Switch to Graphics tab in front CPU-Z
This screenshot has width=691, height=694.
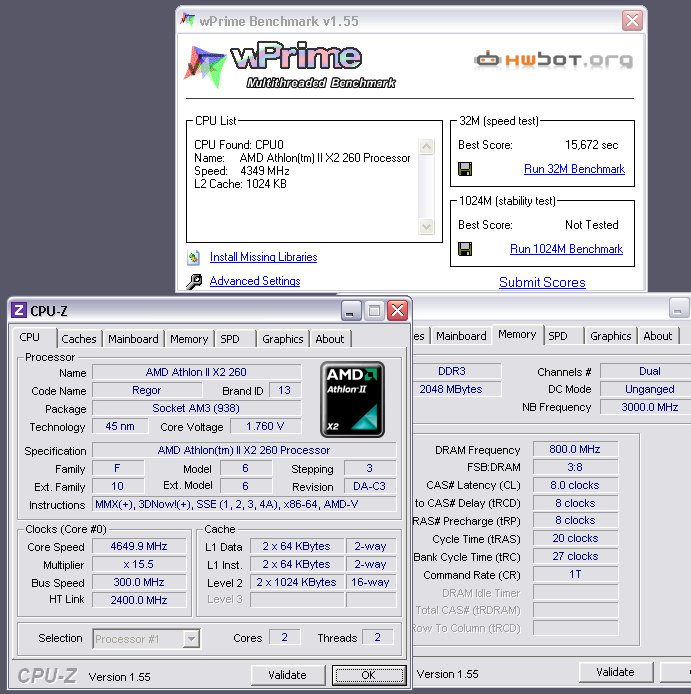point(283,339)
